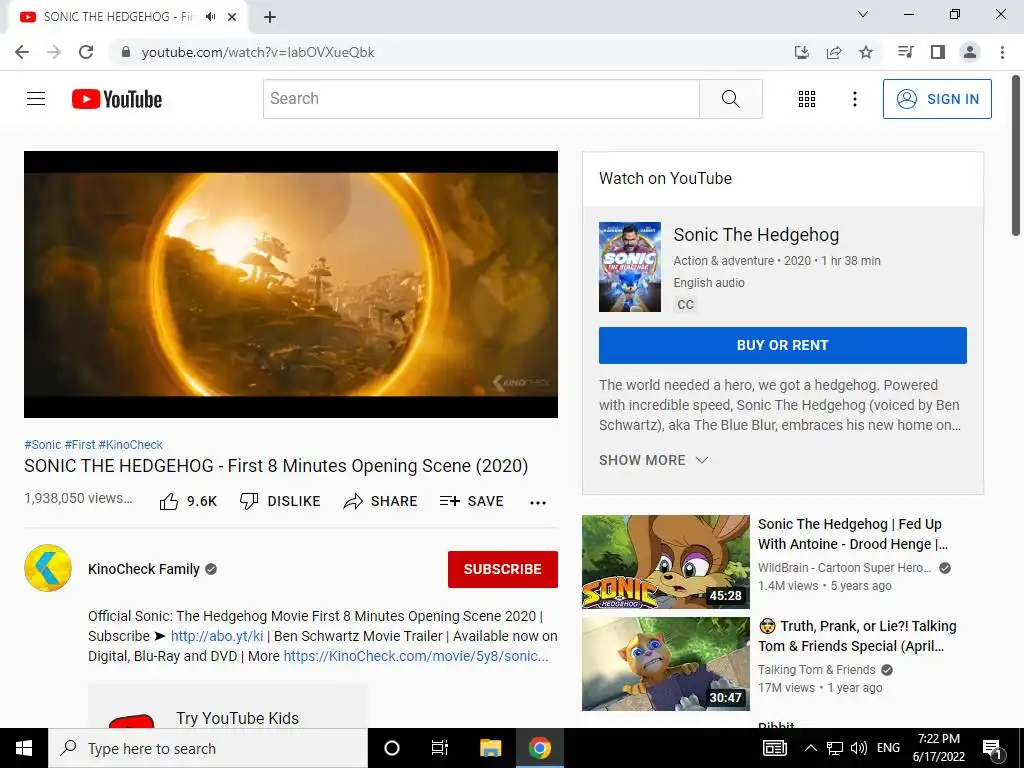1024x768 pixels.
Task: Open Talking Tom video thumbnail
Action: pyautogui.click(x=665, y=664)
